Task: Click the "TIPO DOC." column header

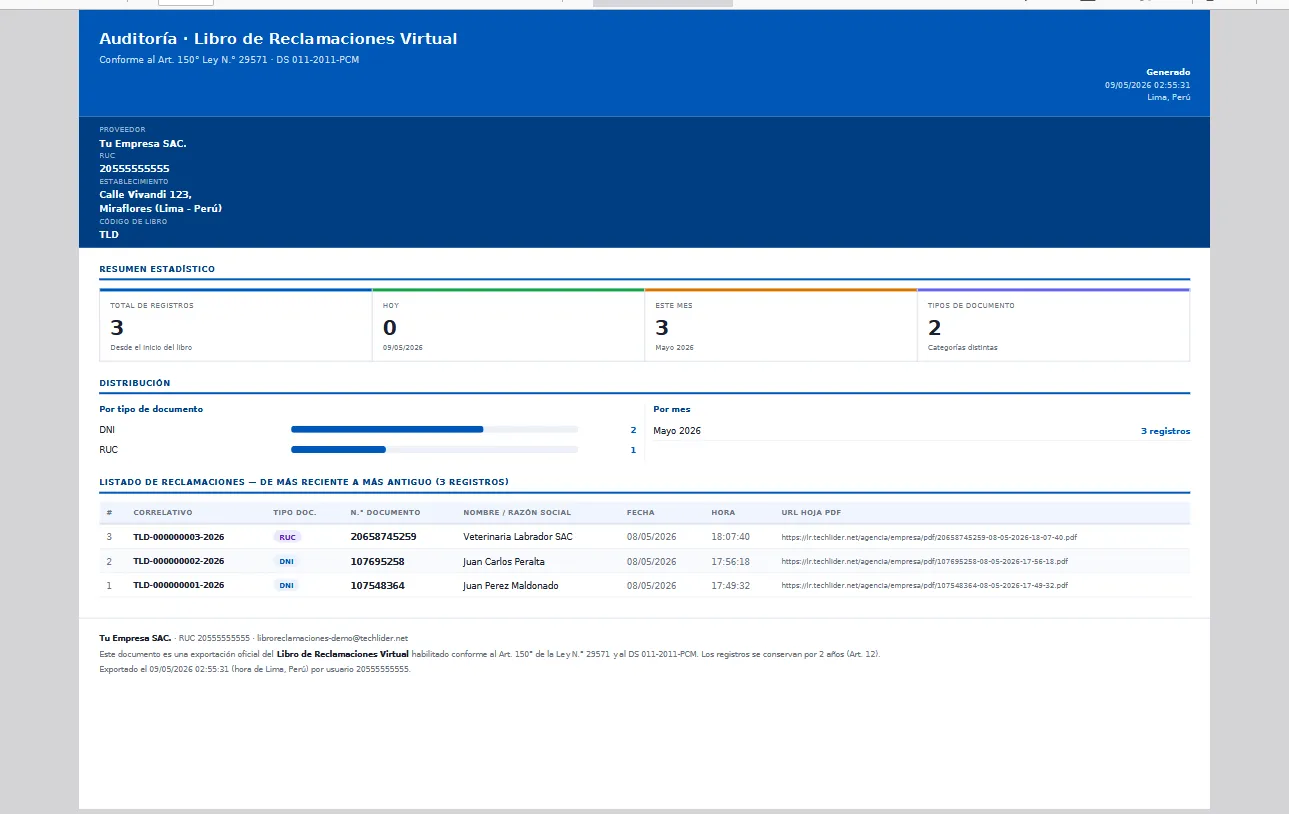Action: (x=295, y=512)
